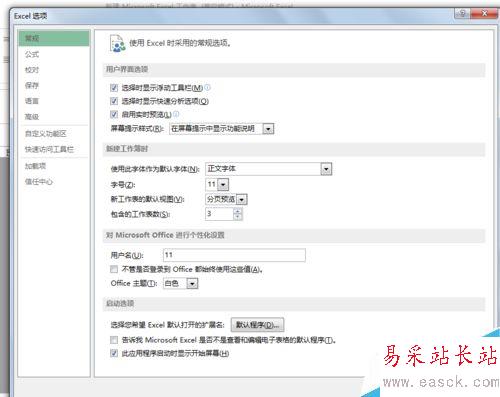Click the 新建工作簿时 section heading
This screenshot has width=500, height=397.
[x=127, y=149]
